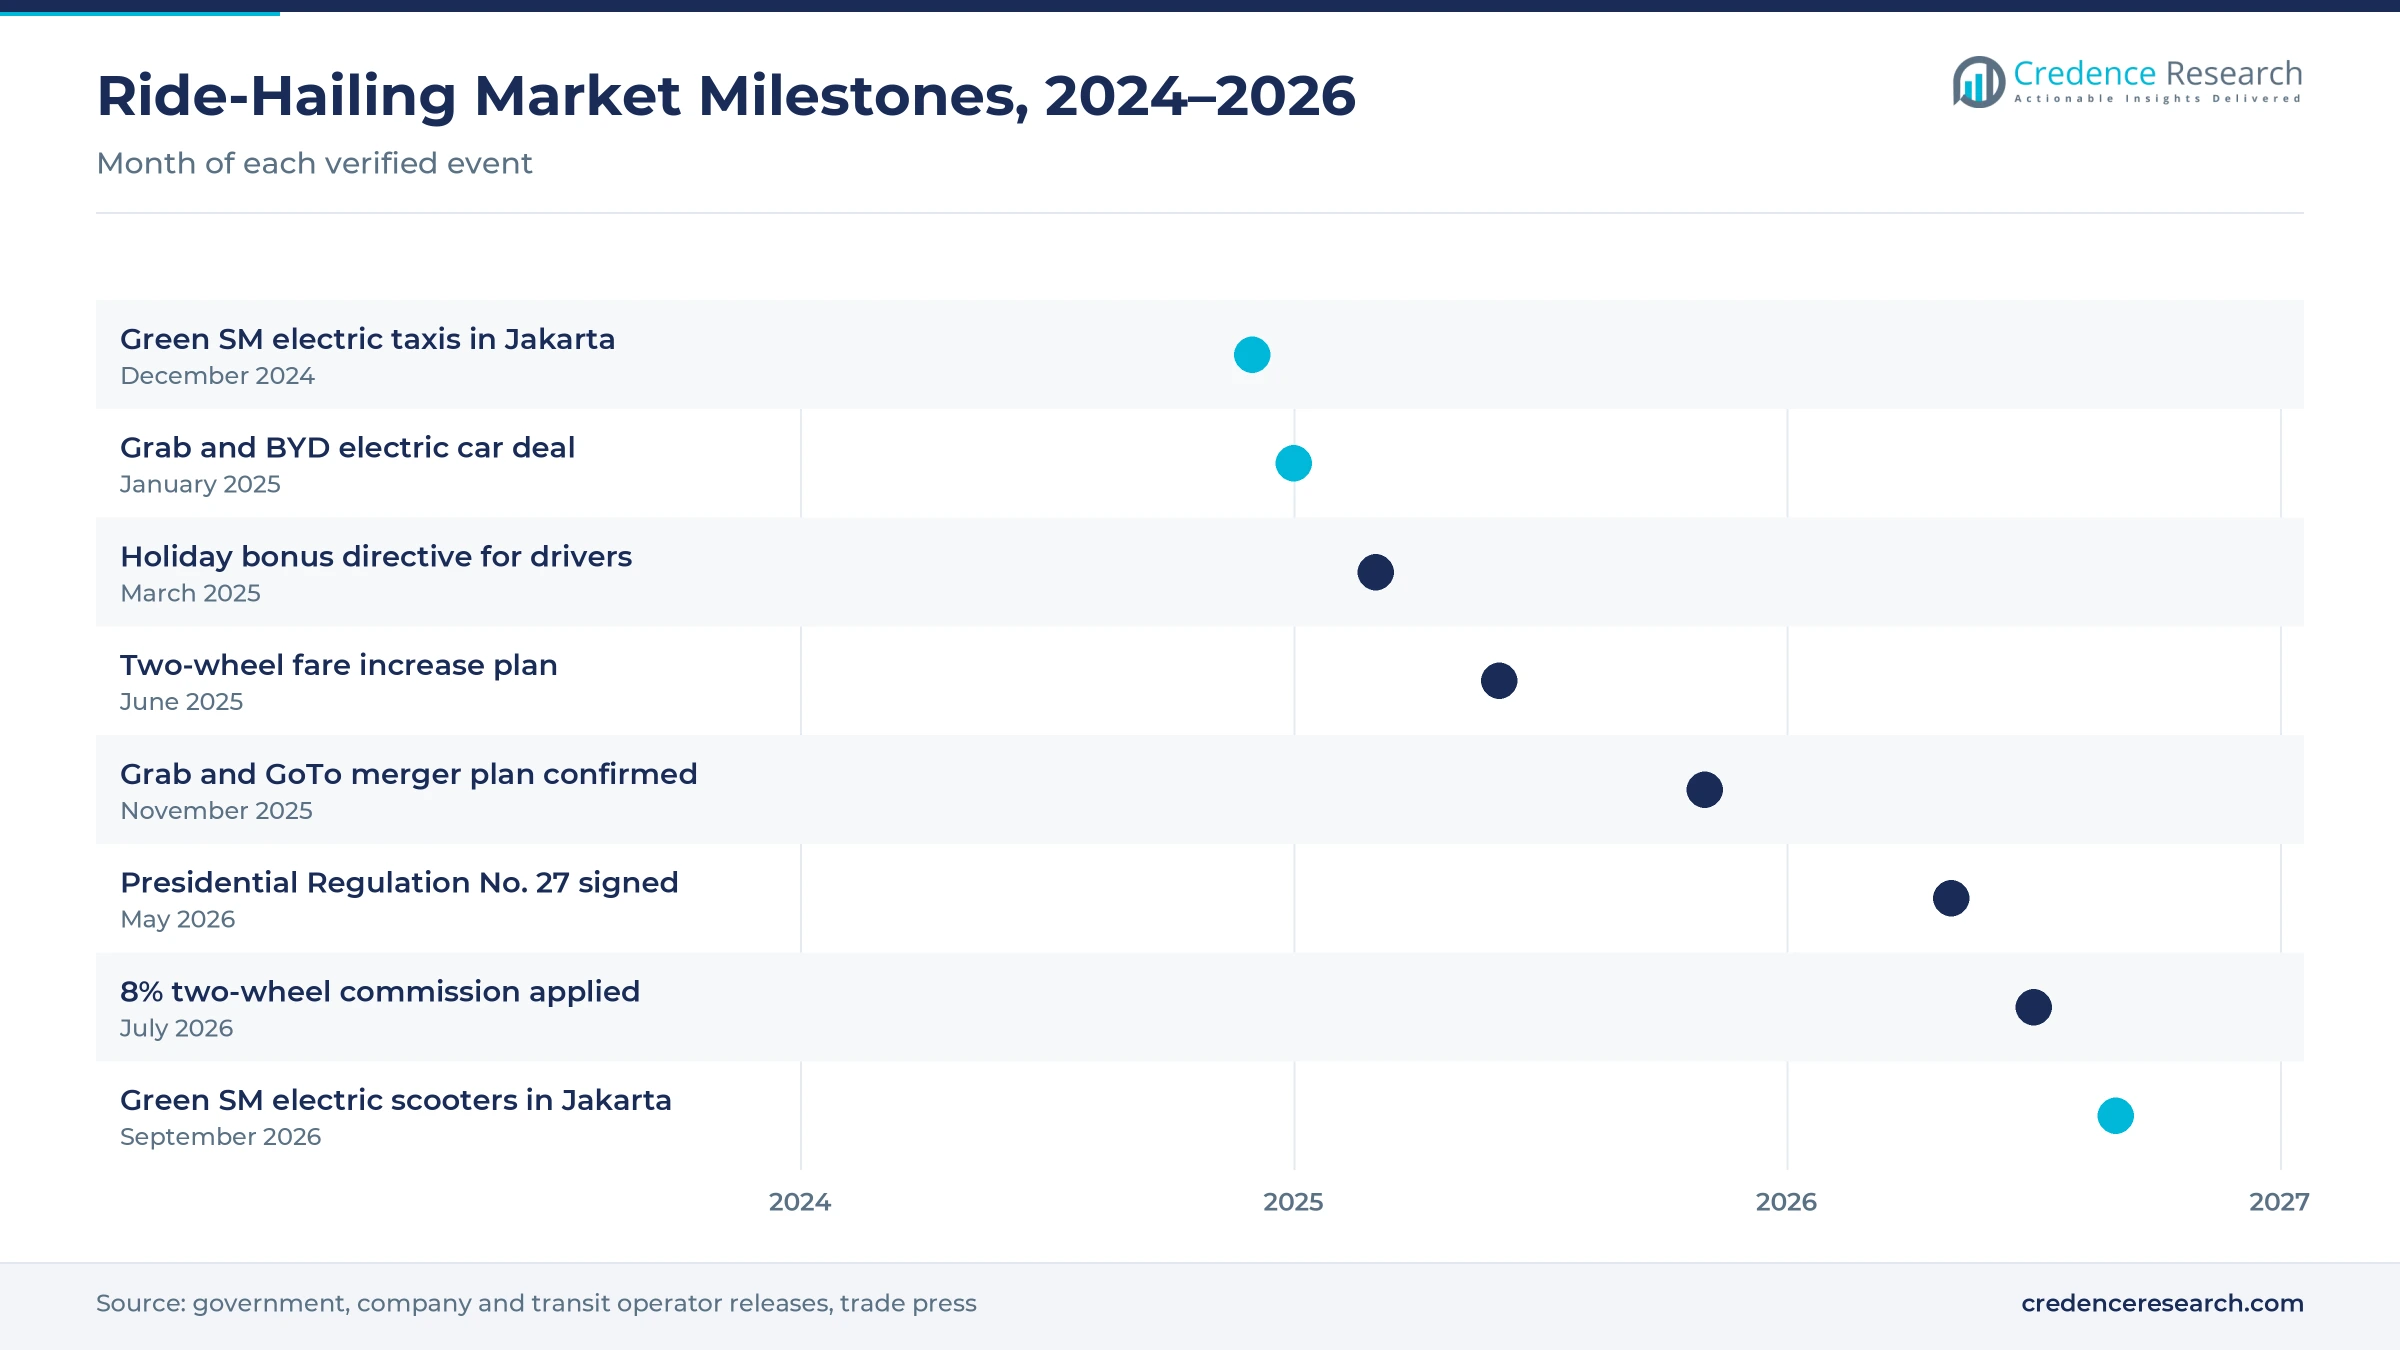The image size is (2400, 1350).
Task: Click the 2027 axis label
Action: tap(2279, 1202)
